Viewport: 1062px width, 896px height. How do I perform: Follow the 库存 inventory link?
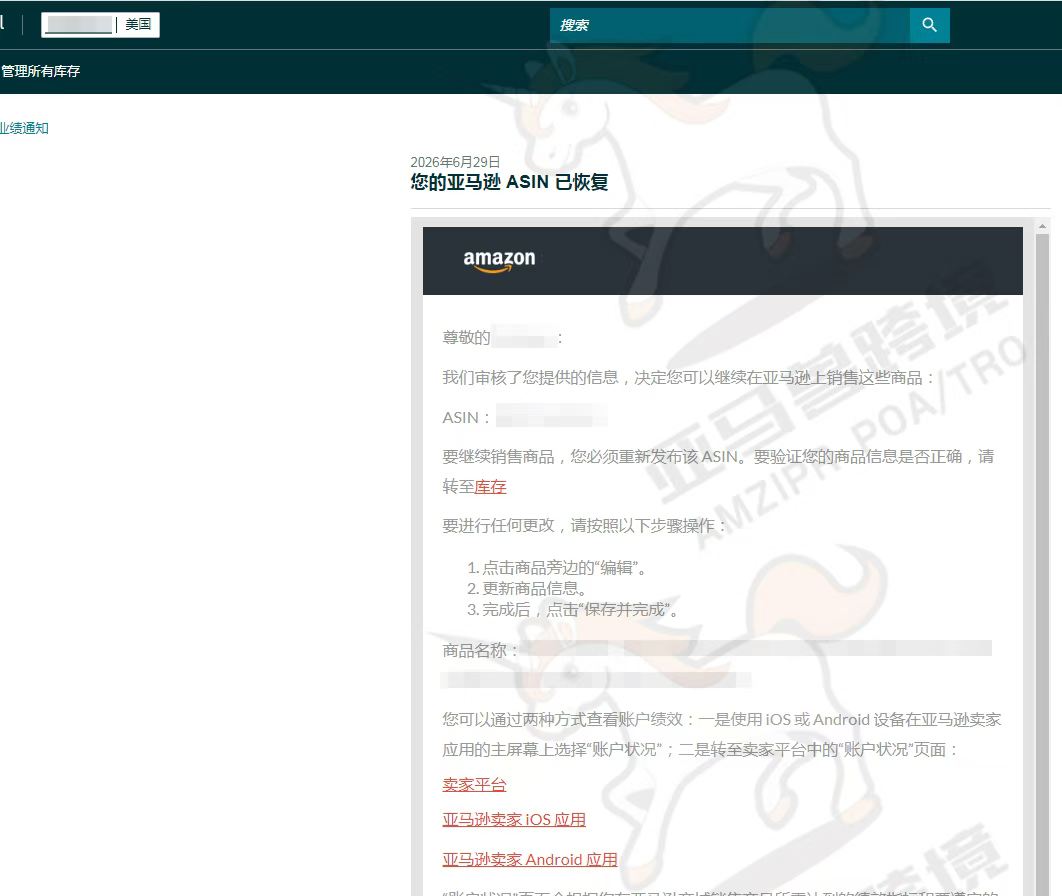[490, 486]
